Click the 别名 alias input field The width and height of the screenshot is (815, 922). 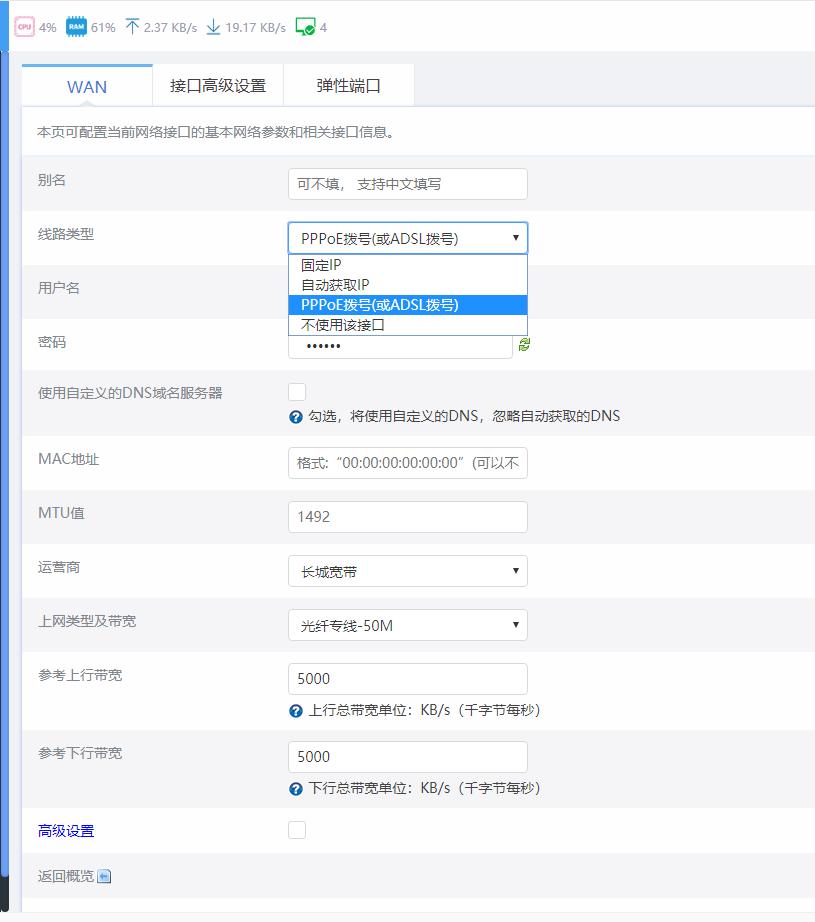tap(407, 184)
